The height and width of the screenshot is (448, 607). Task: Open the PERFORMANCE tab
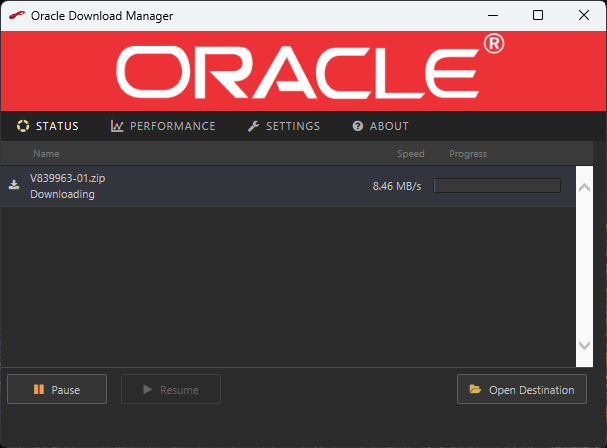163,126
